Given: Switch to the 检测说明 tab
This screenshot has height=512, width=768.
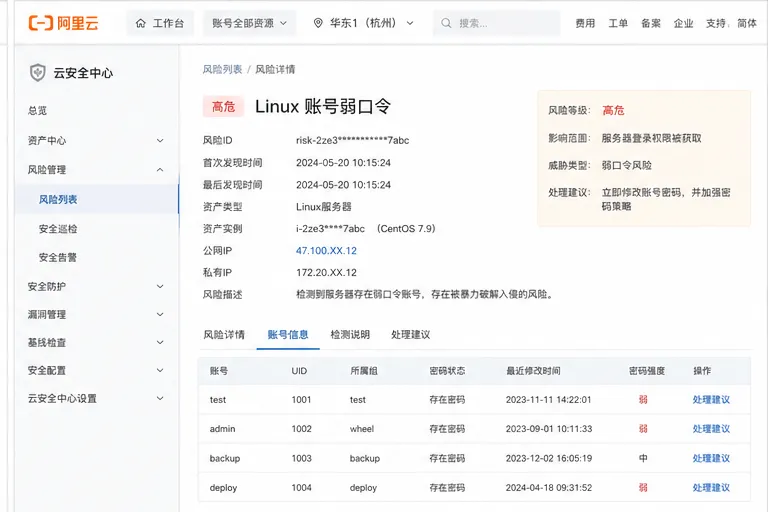Looking at the screenshot, I should [350, 335].
